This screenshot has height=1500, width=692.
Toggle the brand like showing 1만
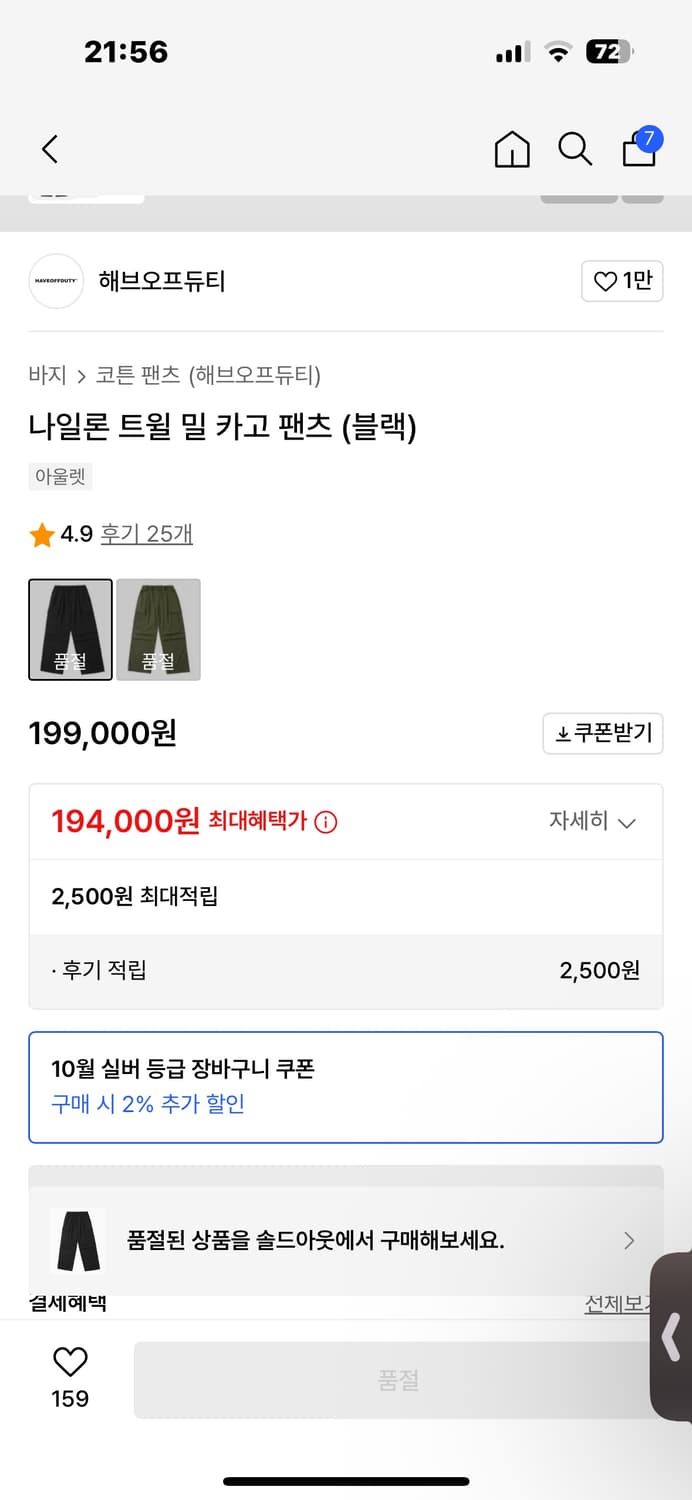click(621, 281)
